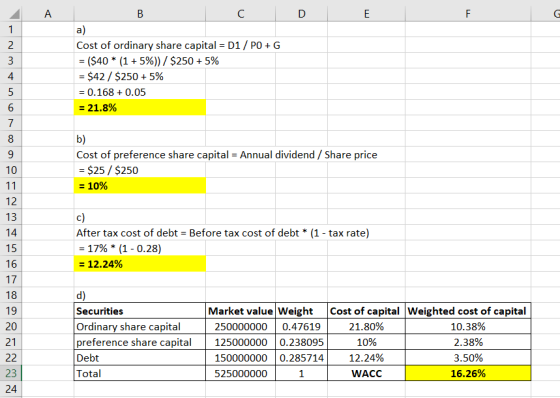Image resolution: width=560 pixels, height=398 pixels.
Task: Click weighted cost 3.50%
Action: pyautogui.click(x=468, y=358)
